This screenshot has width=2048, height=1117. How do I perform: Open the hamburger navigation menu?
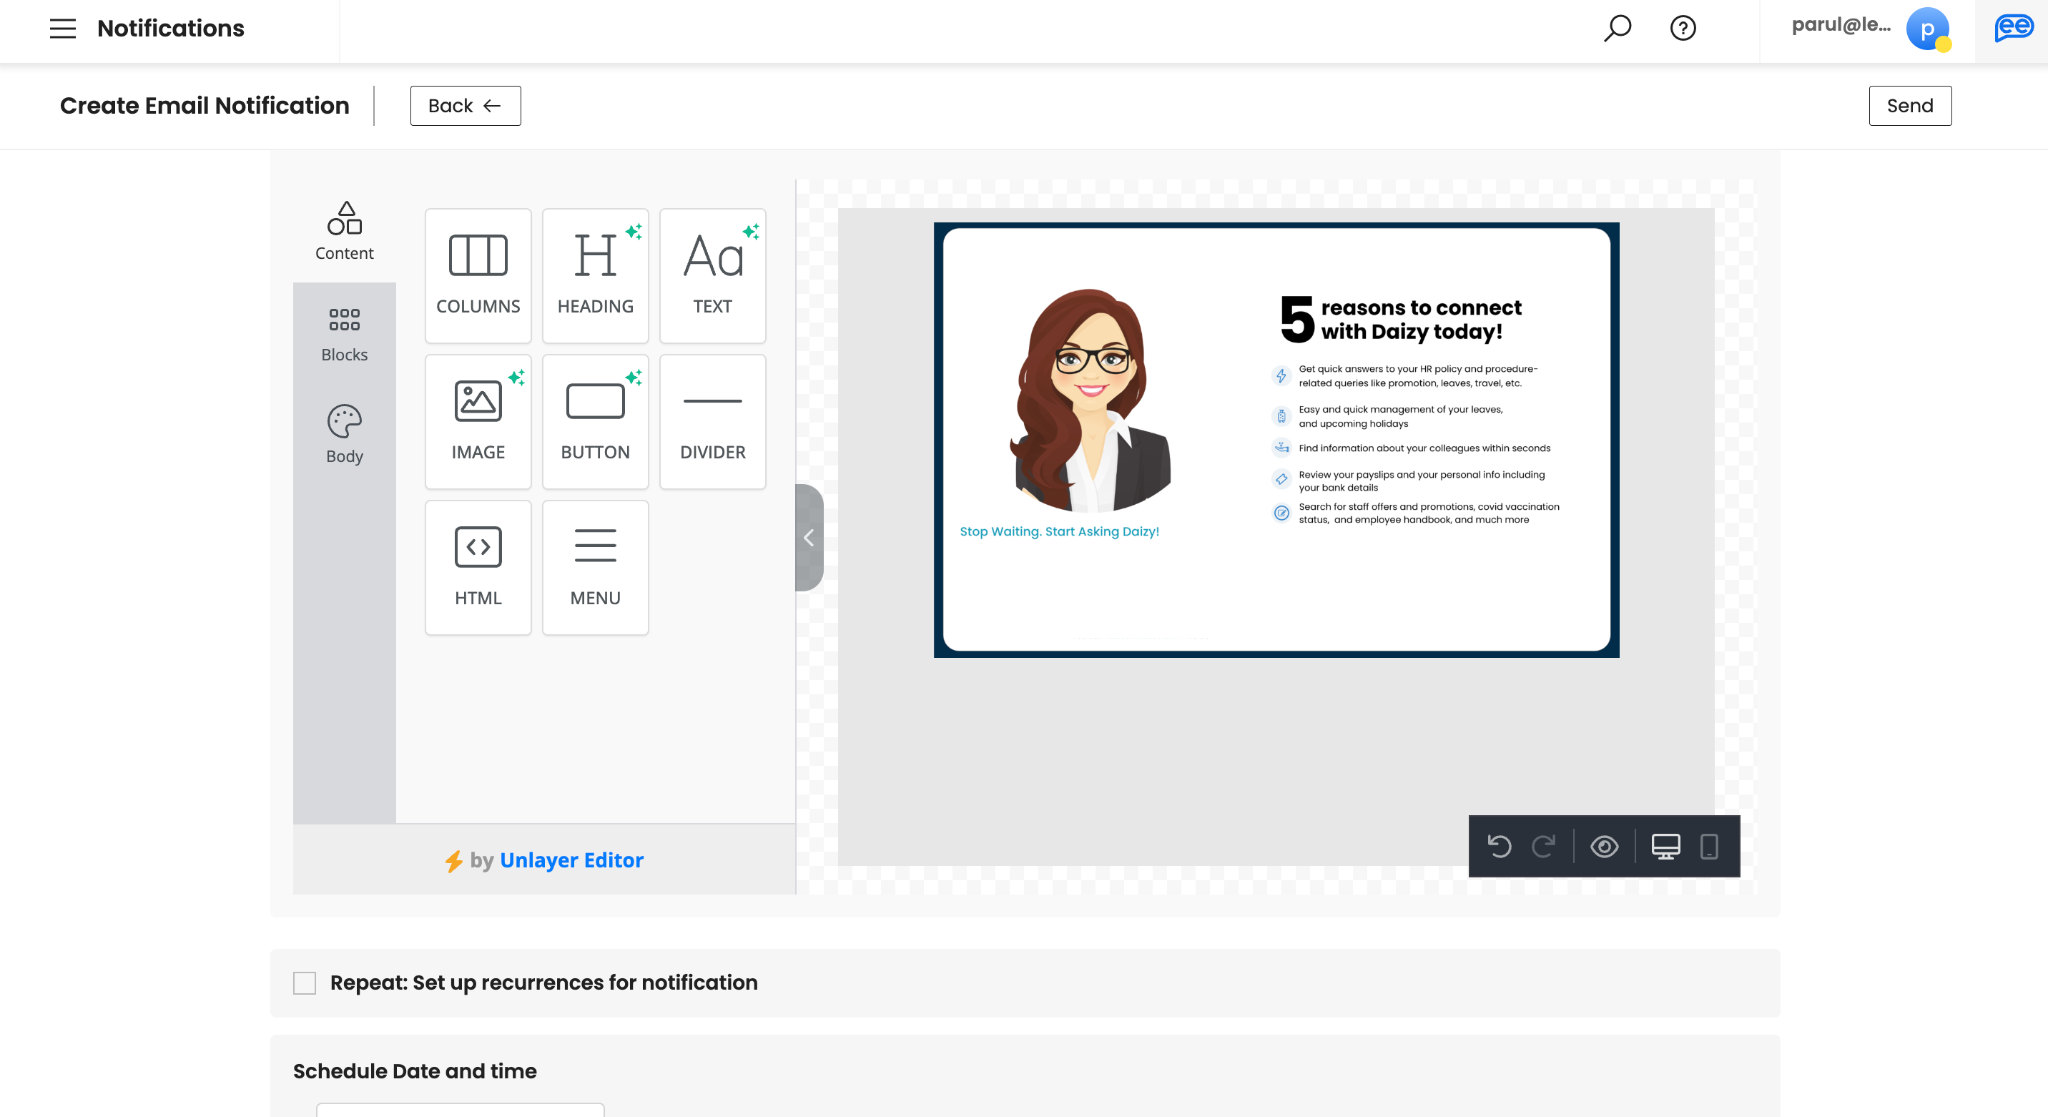(x=63, y=28)
